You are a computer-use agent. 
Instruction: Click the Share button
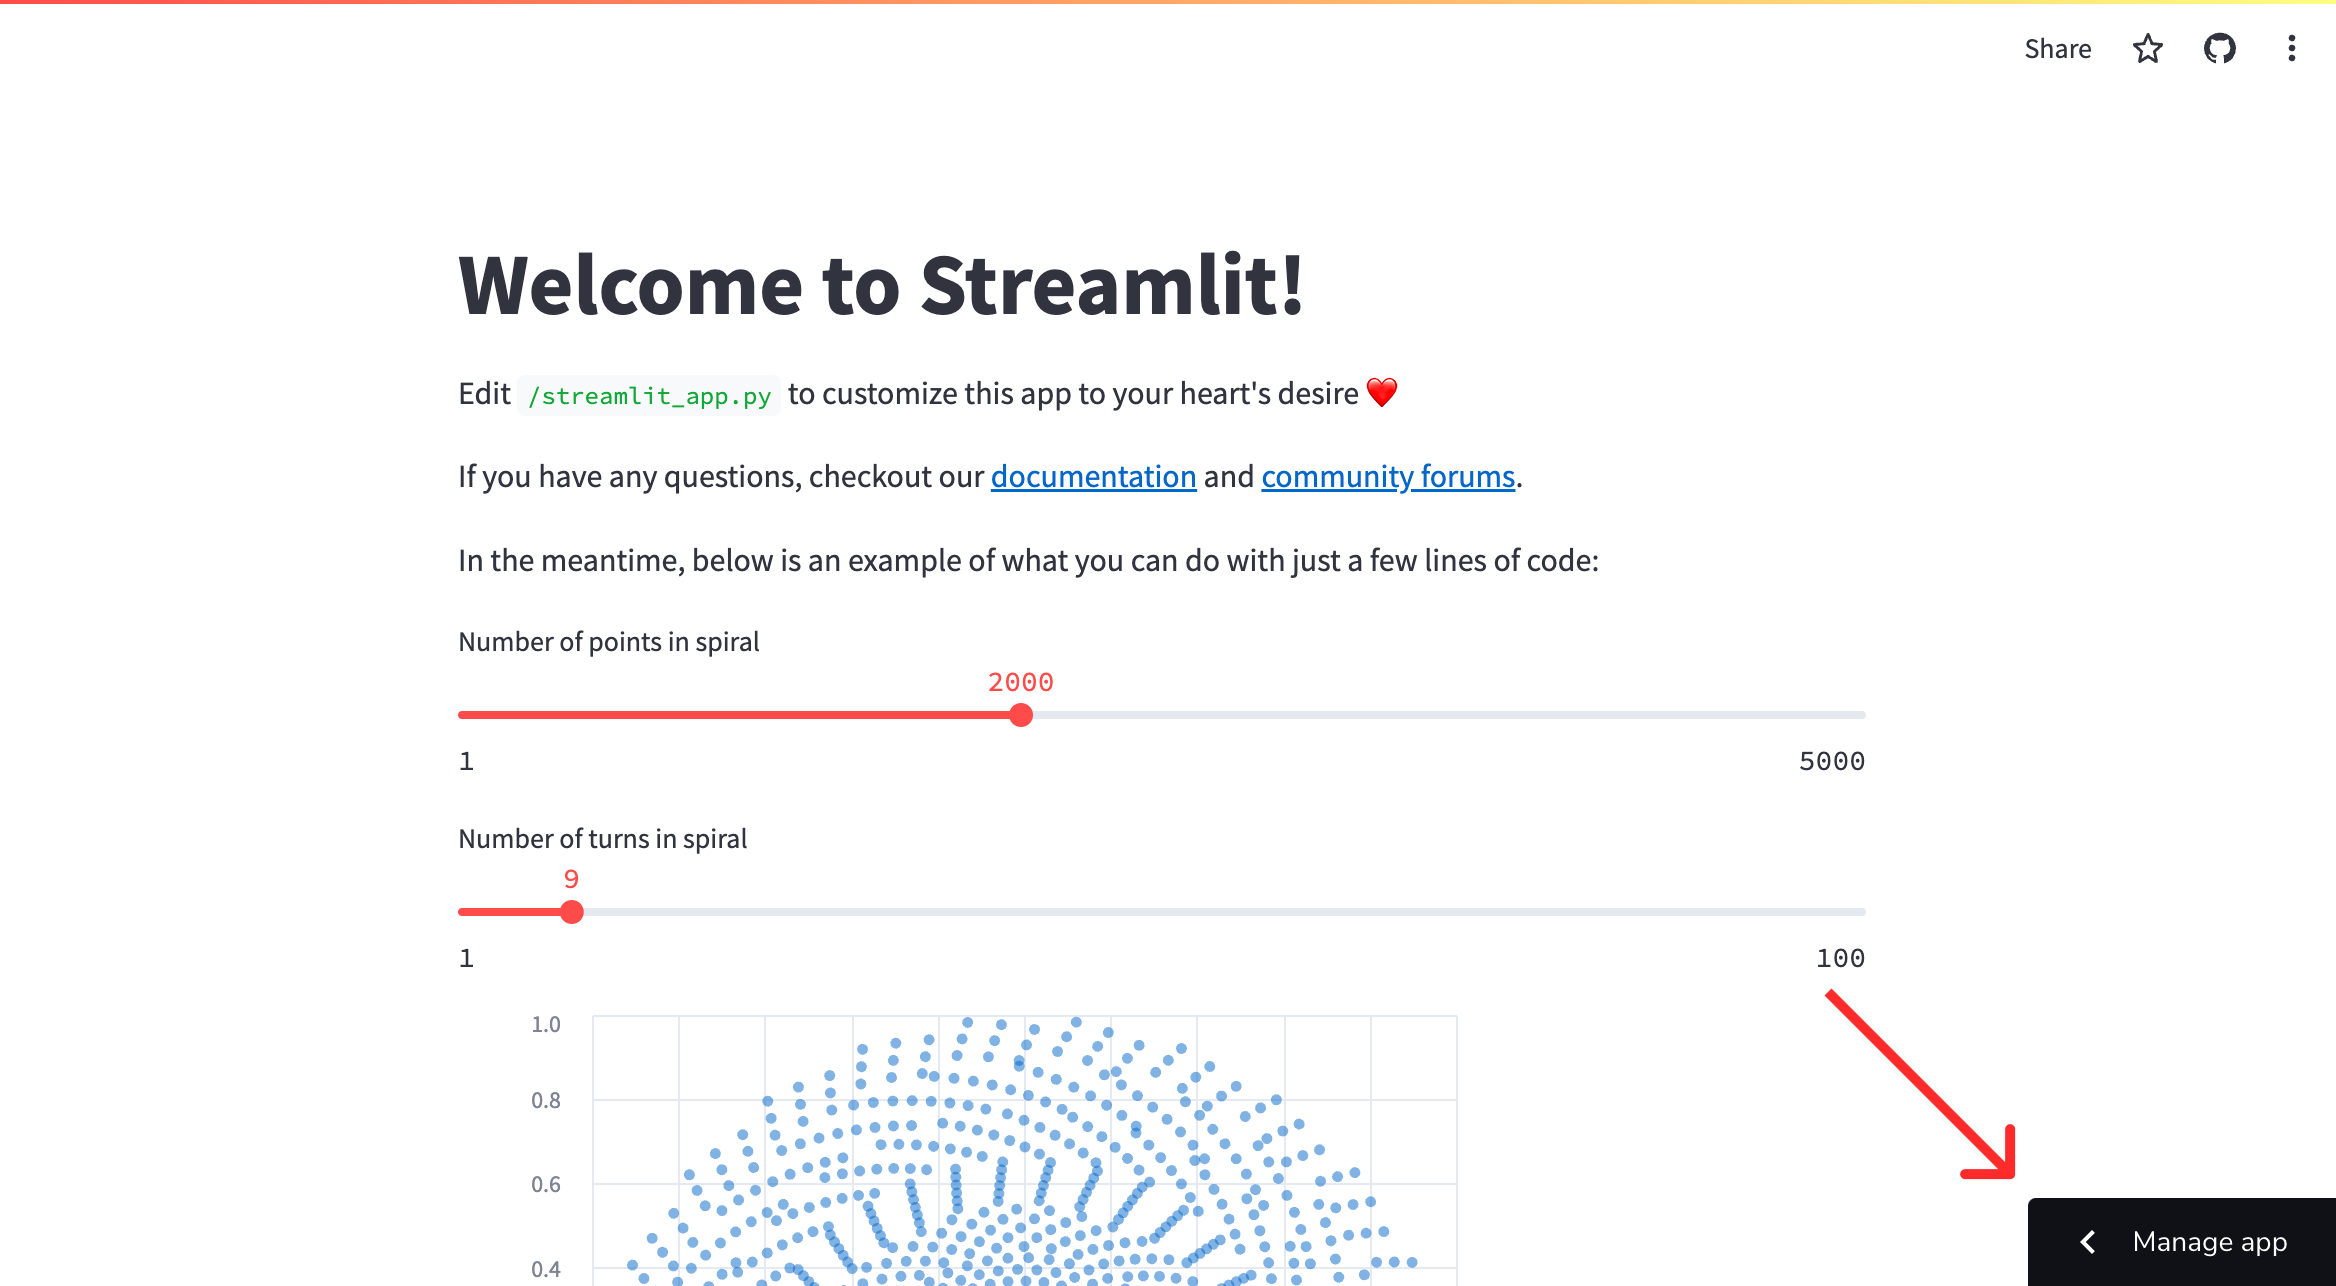[x=2058, y=48]
